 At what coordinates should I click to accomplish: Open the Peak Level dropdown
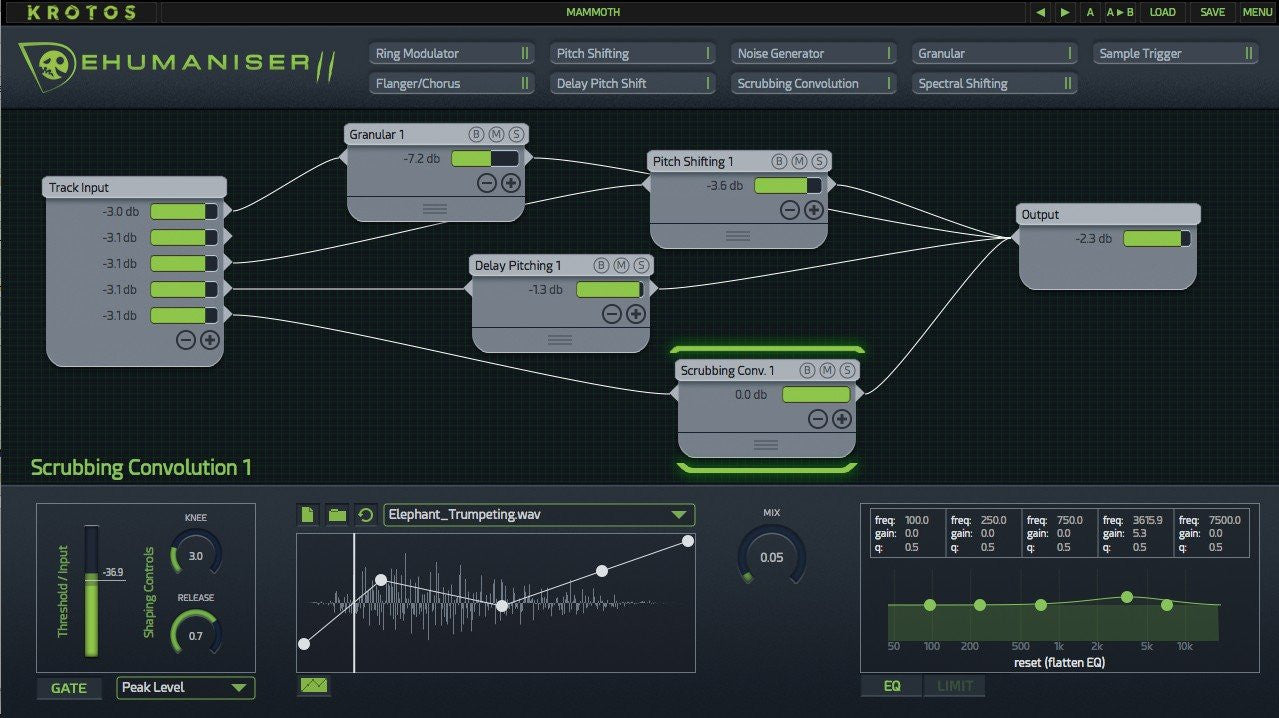coord(186,688)
